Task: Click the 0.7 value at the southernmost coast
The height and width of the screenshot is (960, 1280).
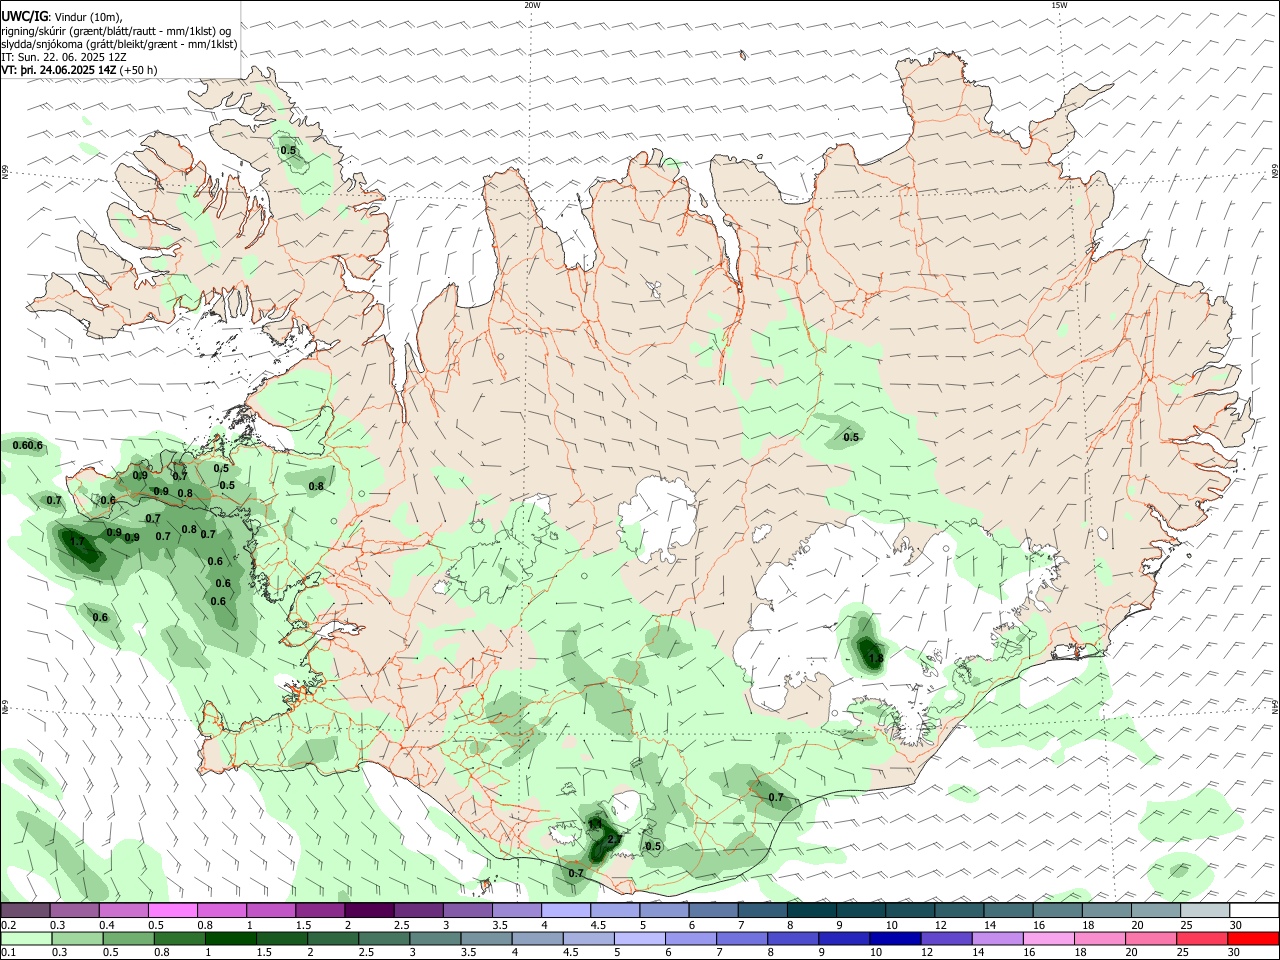Action: click(576, 873)
